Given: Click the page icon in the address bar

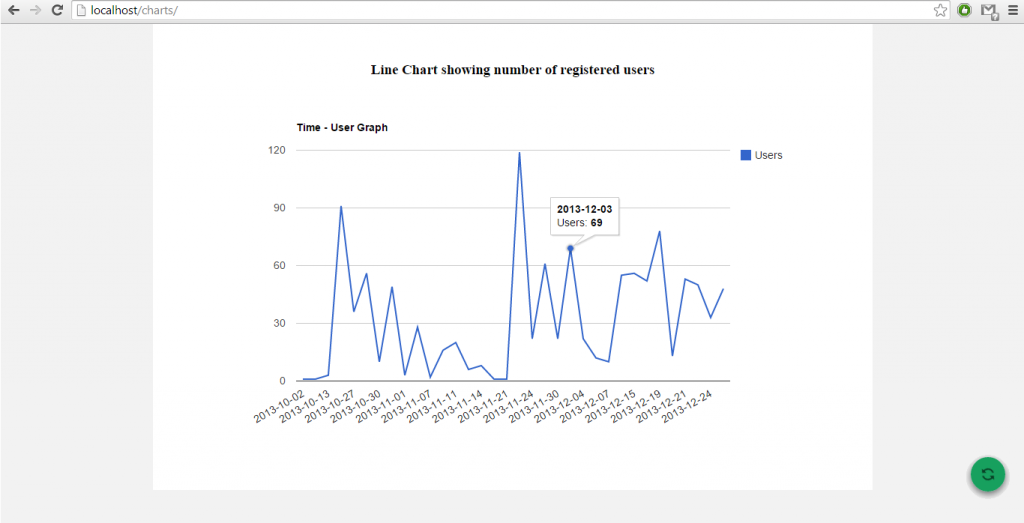Looking at the screenshot, I should point(81,10).
